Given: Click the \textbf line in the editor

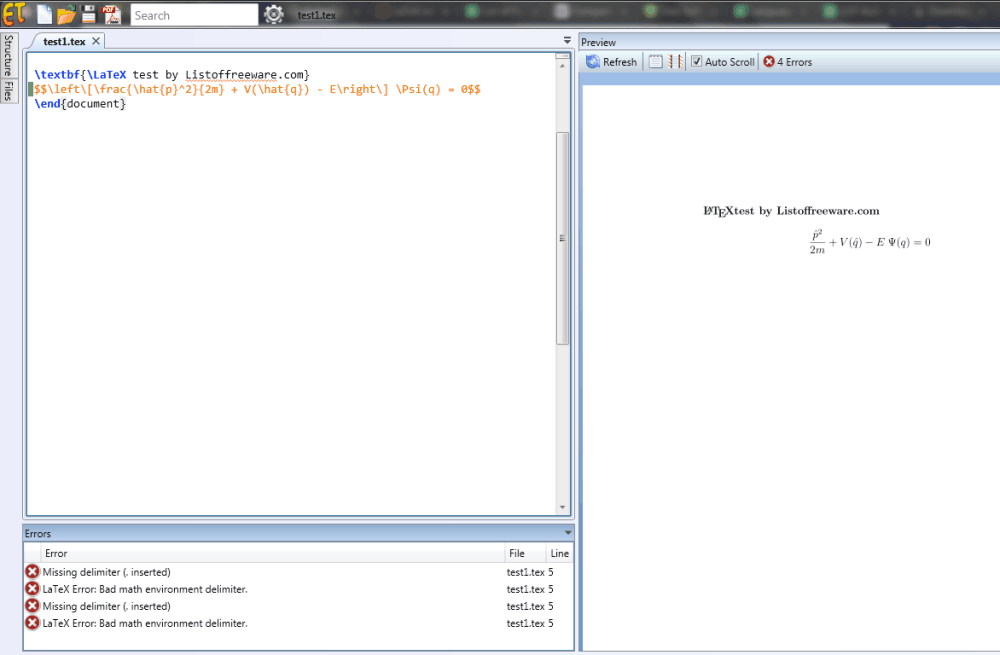Looking at the screenshot, I should [172, 75].
